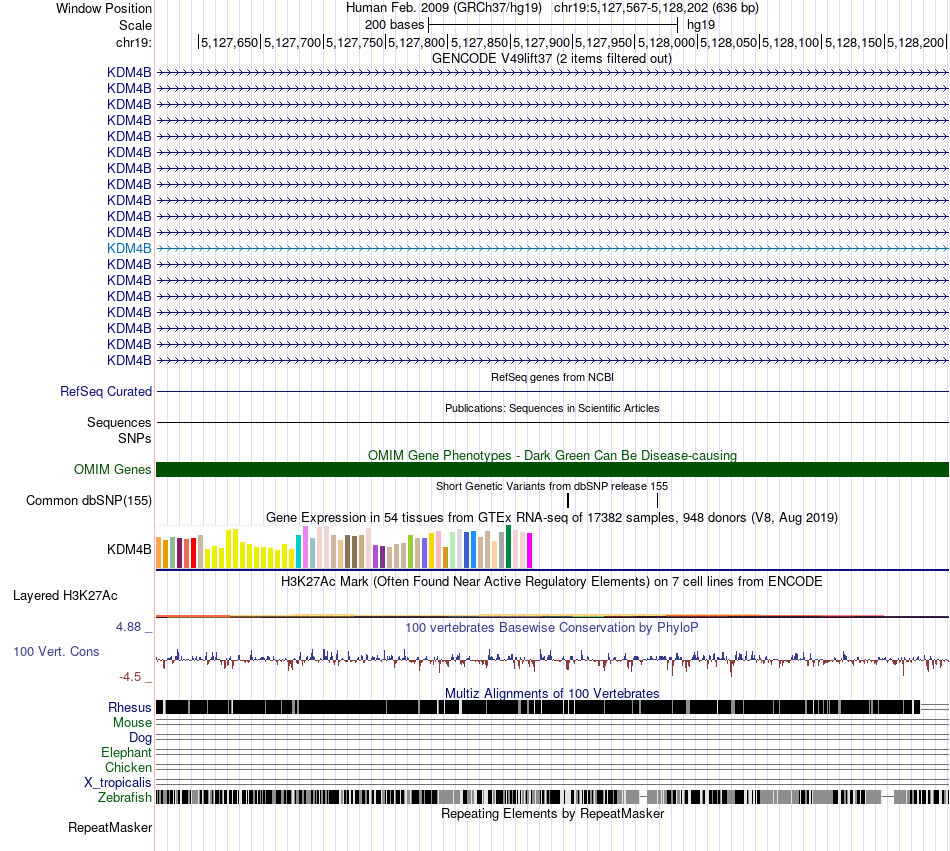Click the Elephant species label

coord(126,752)
